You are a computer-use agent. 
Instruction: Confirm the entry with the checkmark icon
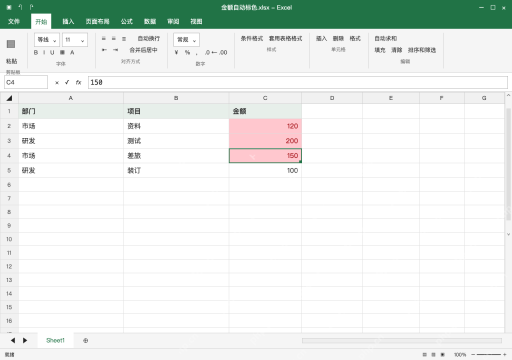[x=67, y=82]
